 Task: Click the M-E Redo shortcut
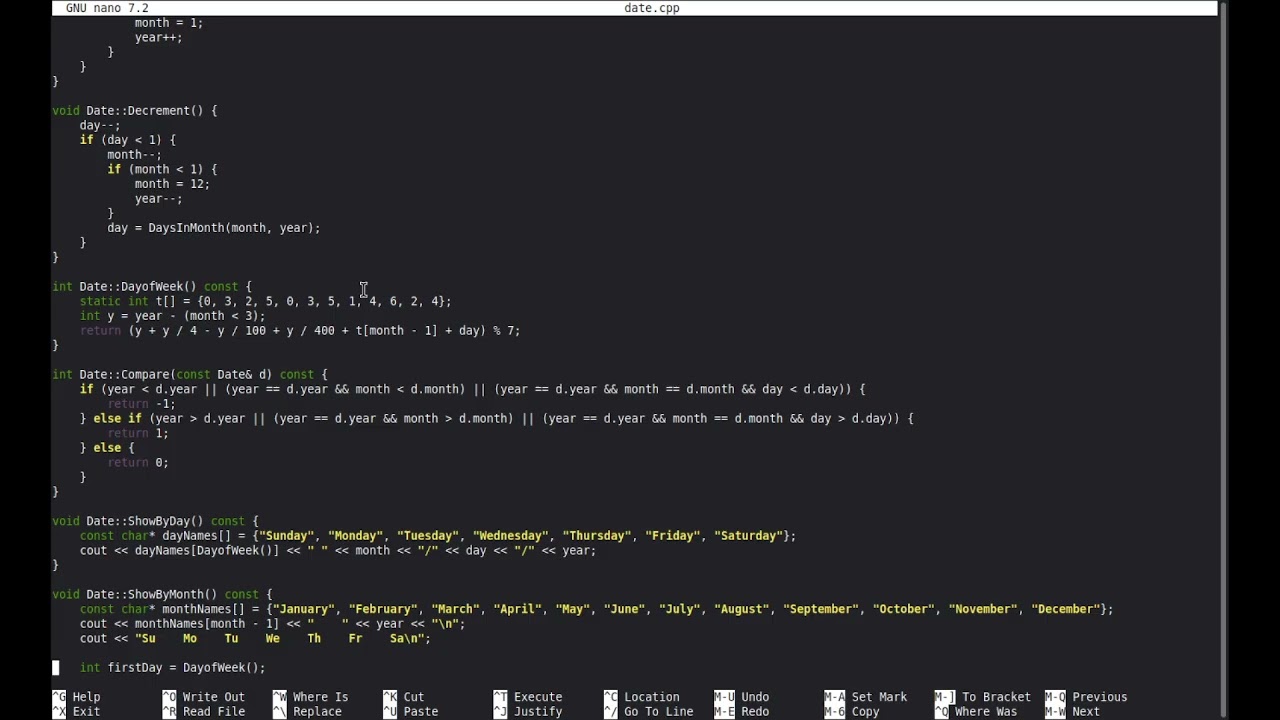(742, 712)
